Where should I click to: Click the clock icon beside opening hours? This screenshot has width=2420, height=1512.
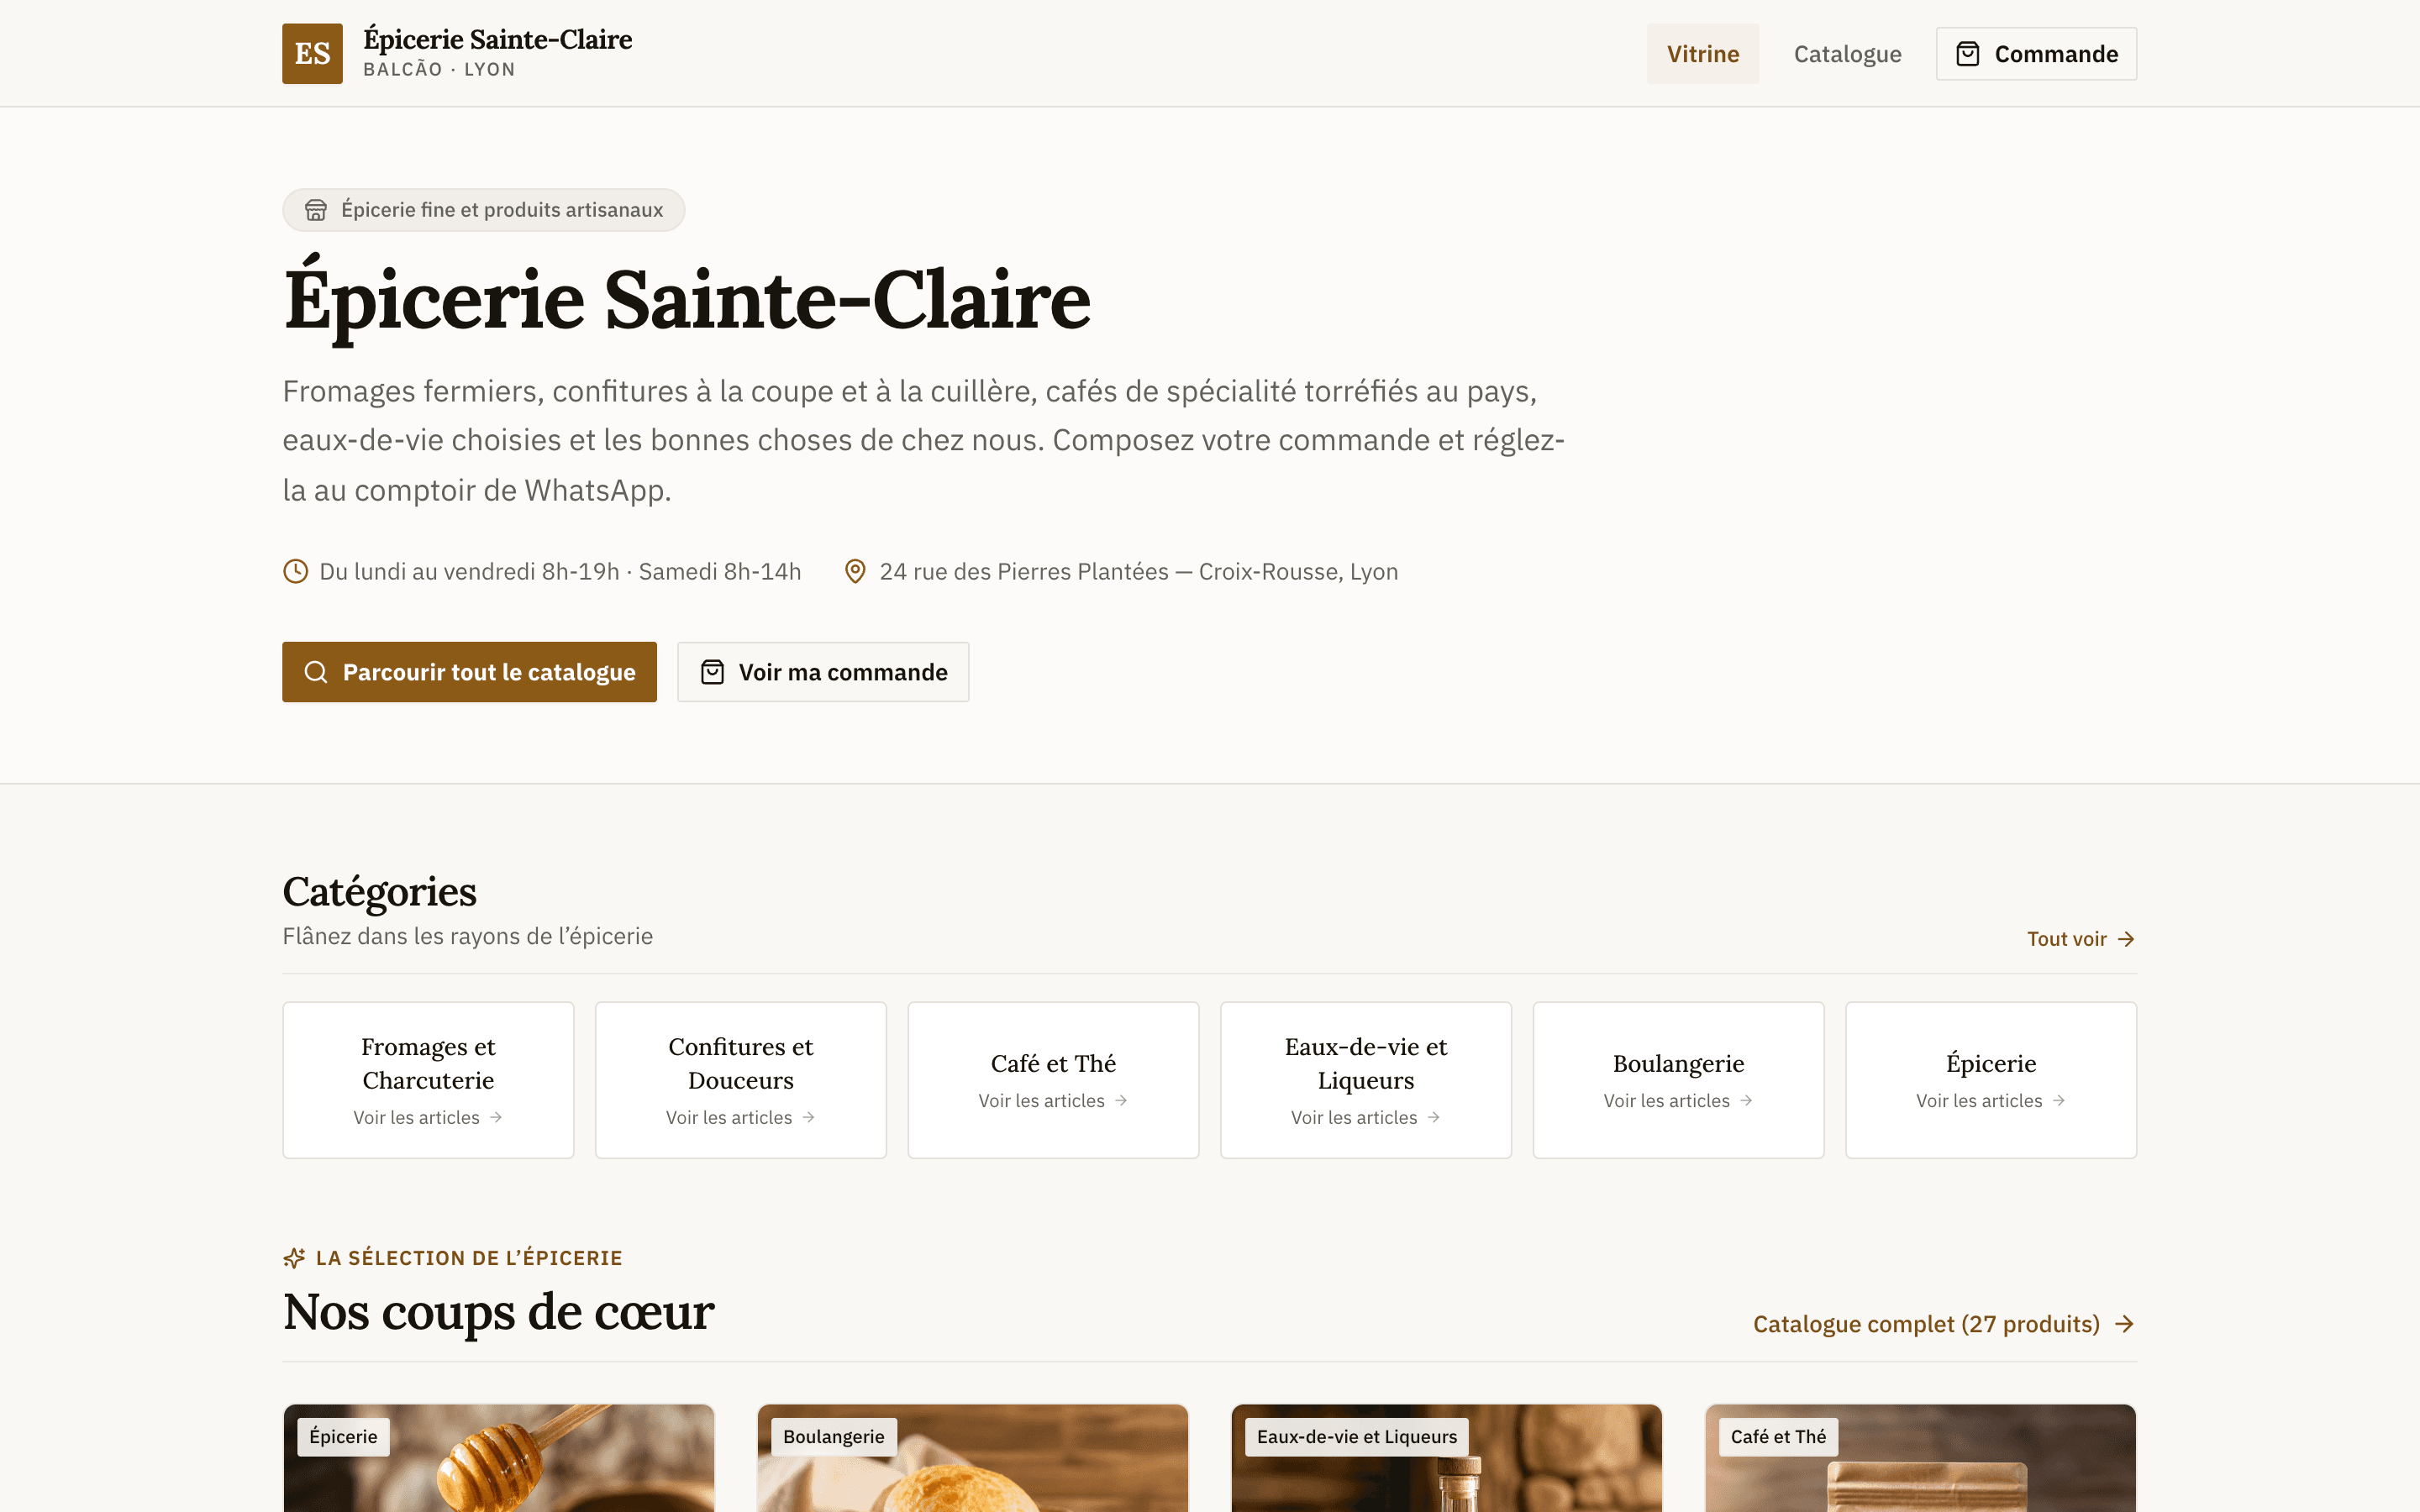click(x=295, y=571)
